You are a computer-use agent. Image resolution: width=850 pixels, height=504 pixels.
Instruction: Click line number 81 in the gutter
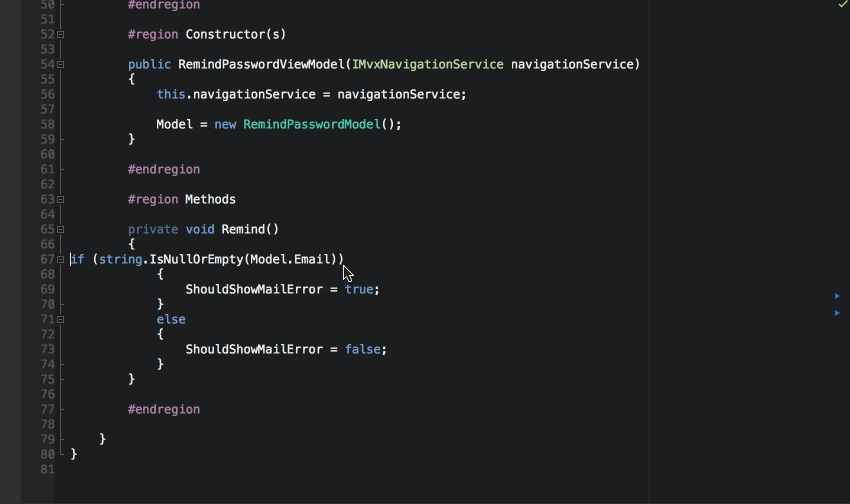pos(48,469)
